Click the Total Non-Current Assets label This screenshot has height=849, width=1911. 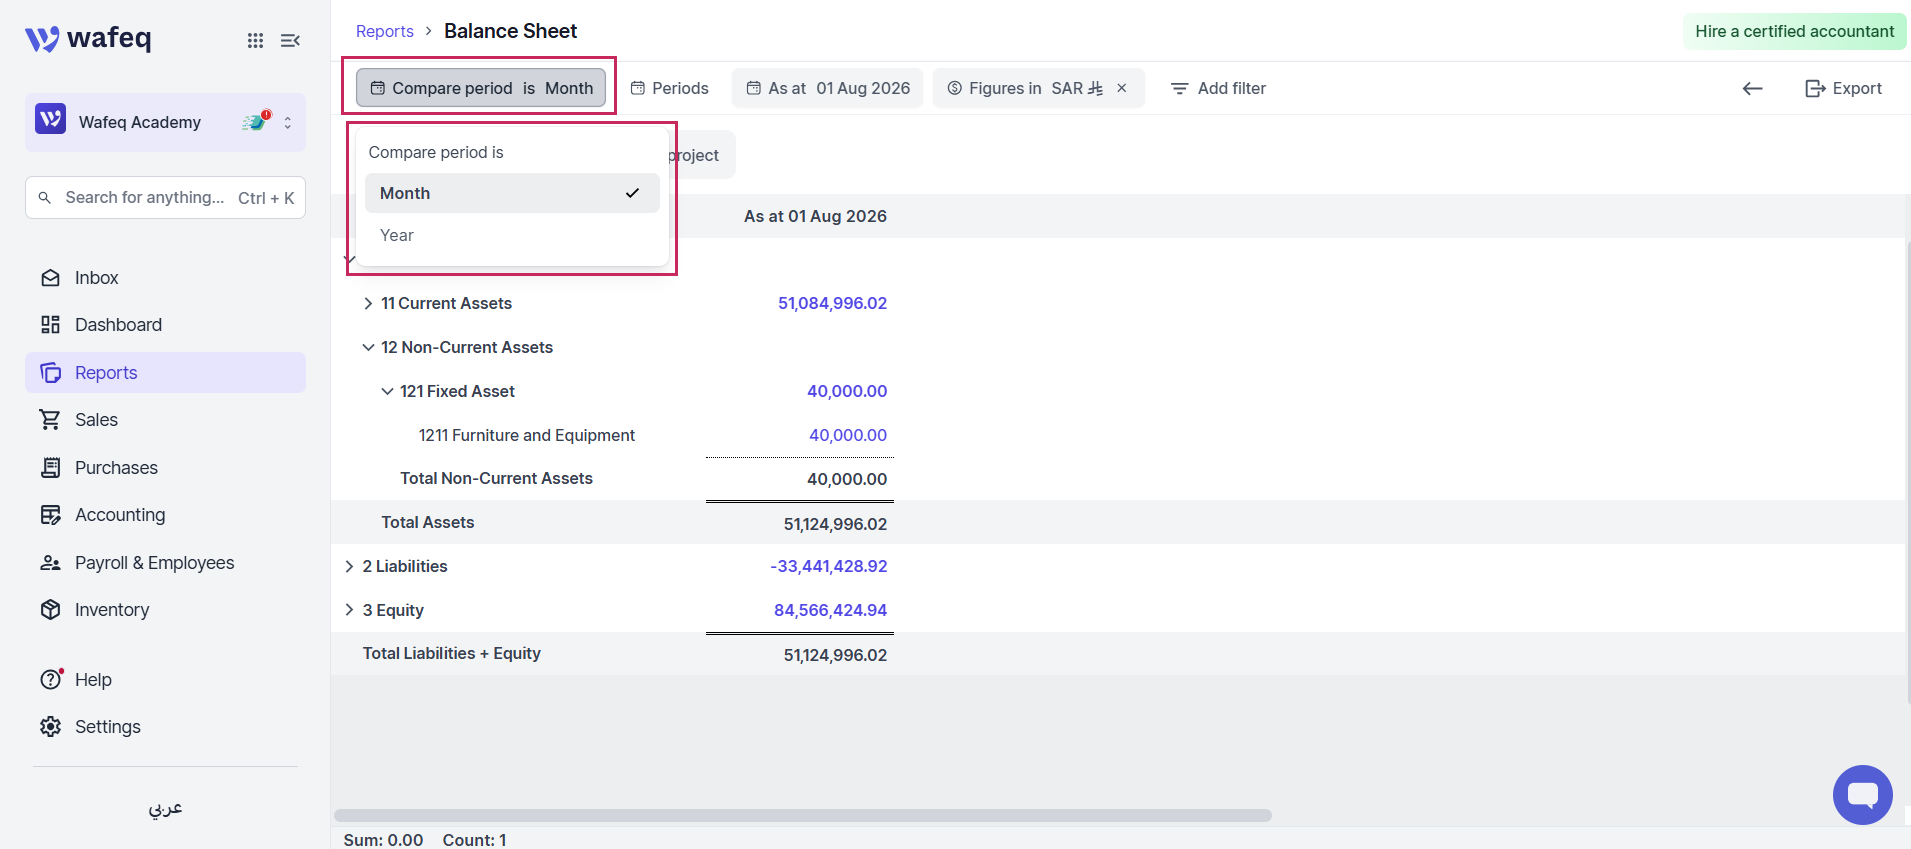pyautogui.click(x=496, y=478)
